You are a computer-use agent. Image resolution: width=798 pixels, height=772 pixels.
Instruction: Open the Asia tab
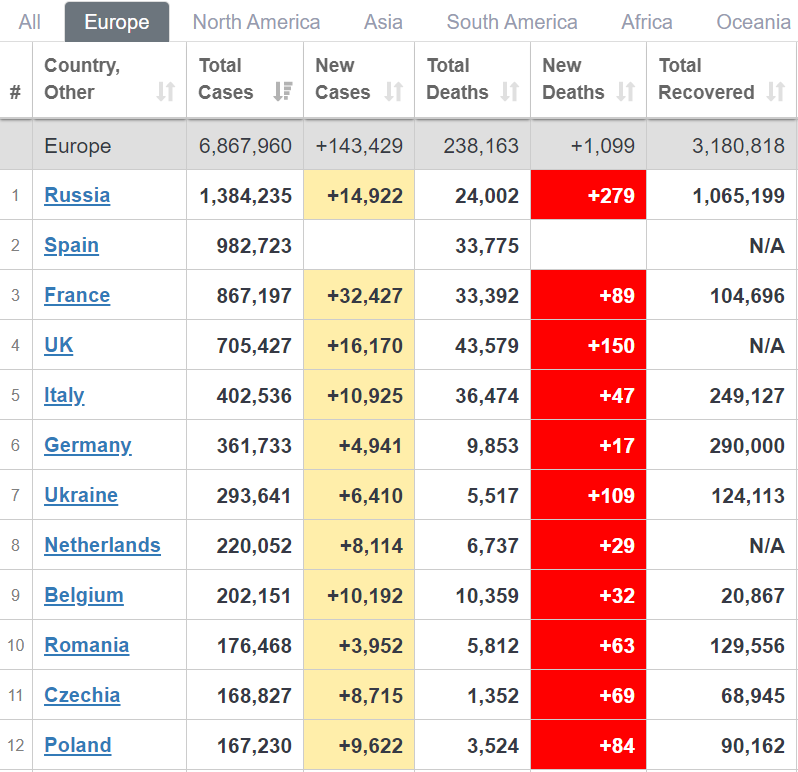[x=383, y=22]
